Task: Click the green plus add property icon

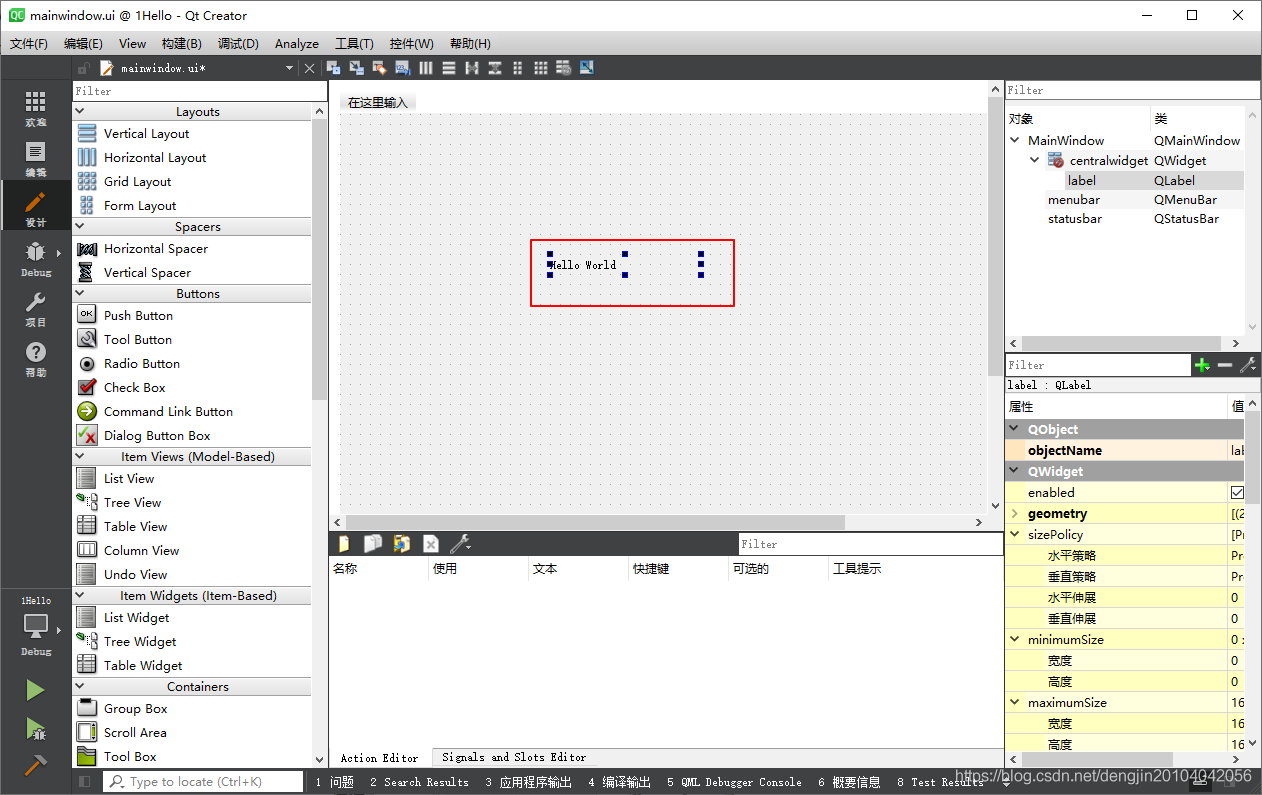Action: pyautogui.click(x=1202, y=366)
